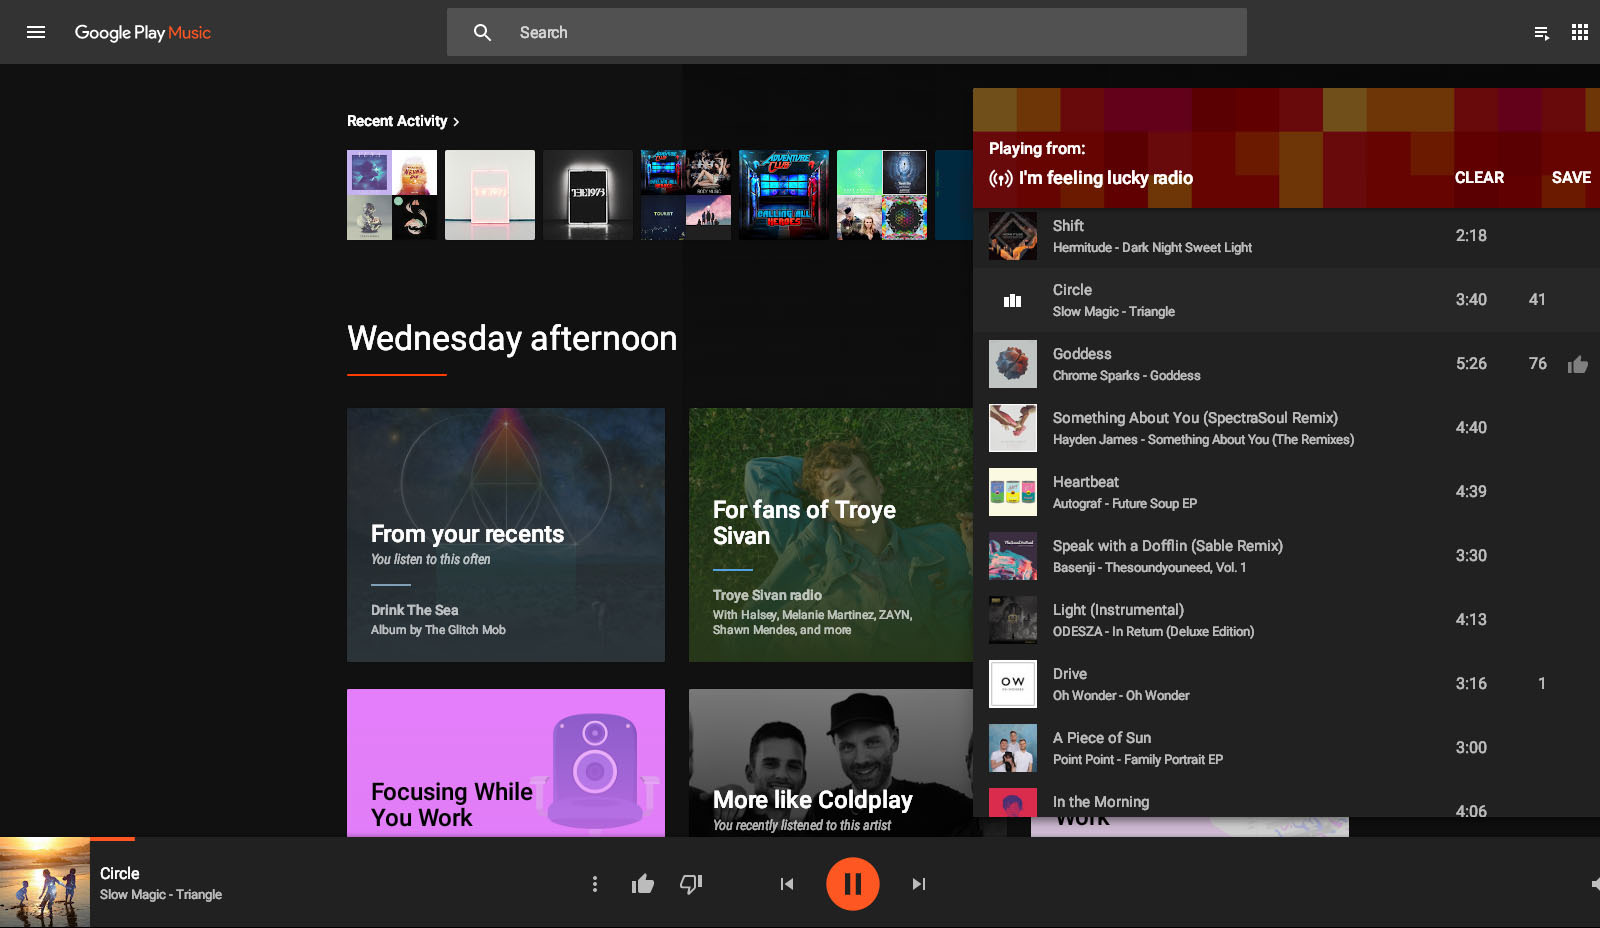Click Circle song title in player bar
The height and width of the screenshot is (928, 1600).
[x=120, y=873]
